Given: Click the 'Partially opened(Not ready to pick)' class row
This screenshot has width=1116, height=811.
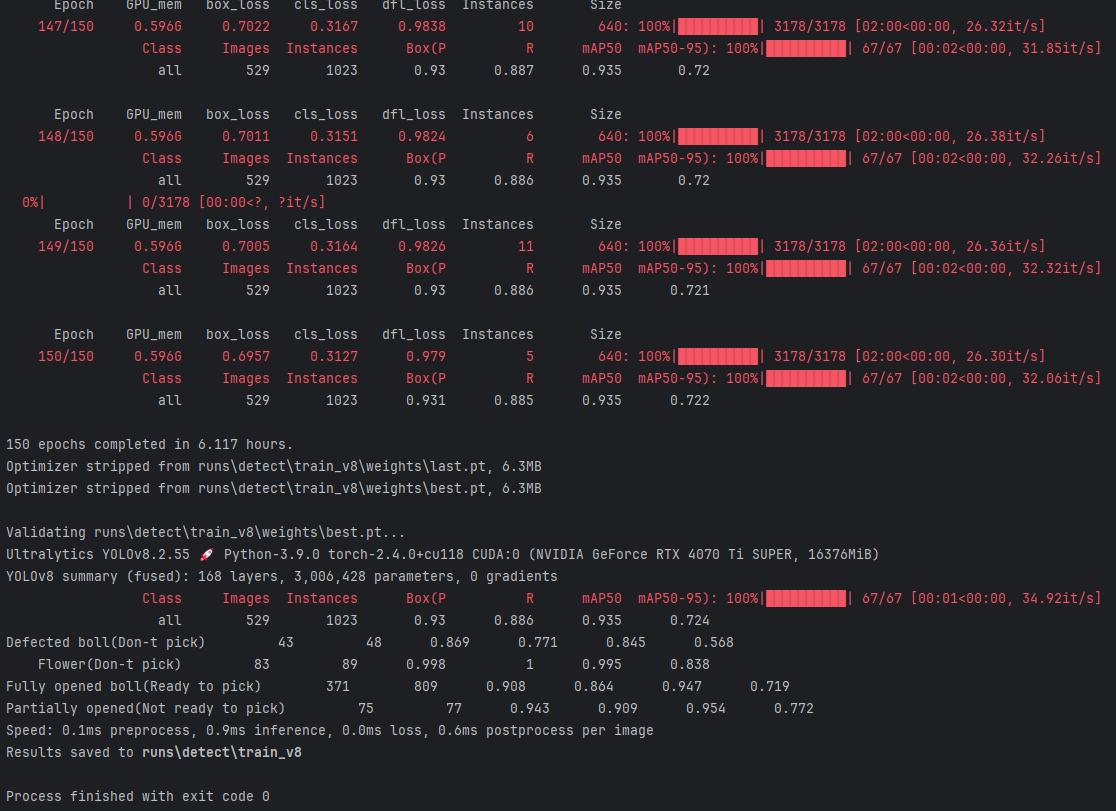Looking at the screenshot, I should (x=410, y=709).
